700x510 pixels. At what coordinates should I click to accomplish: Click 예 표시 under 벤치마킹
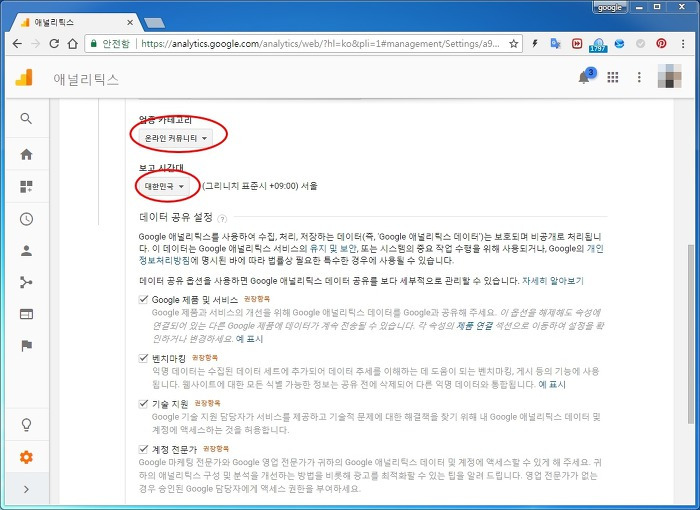pyautogui.click(x=552, y=384)
